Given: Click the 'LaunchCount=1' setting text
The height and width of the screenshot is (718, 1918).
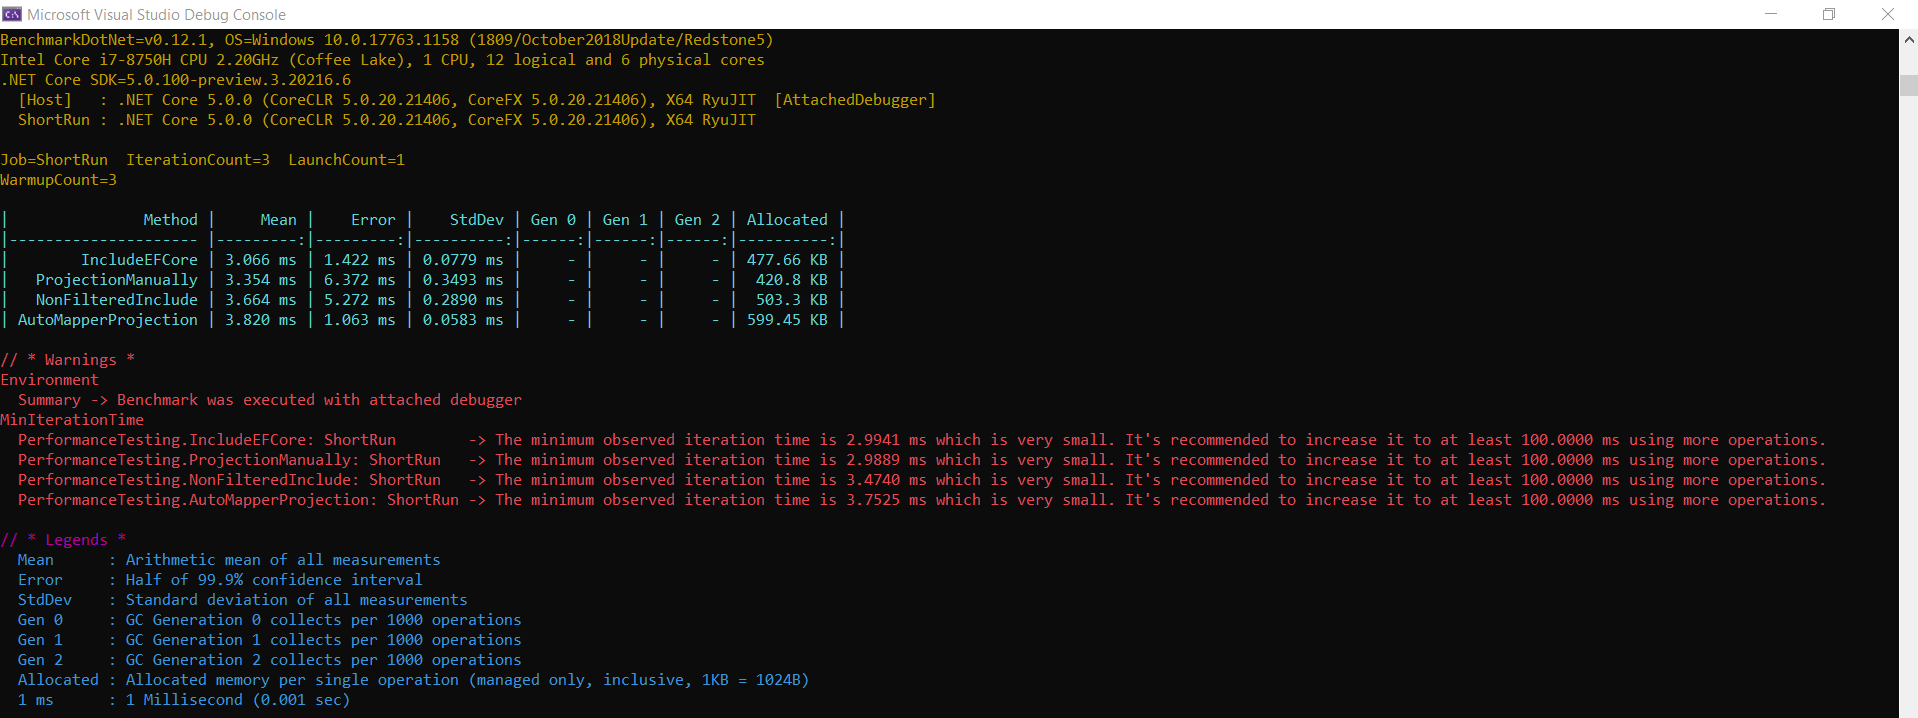Looking at the screenshot, I should click(346, 160).
